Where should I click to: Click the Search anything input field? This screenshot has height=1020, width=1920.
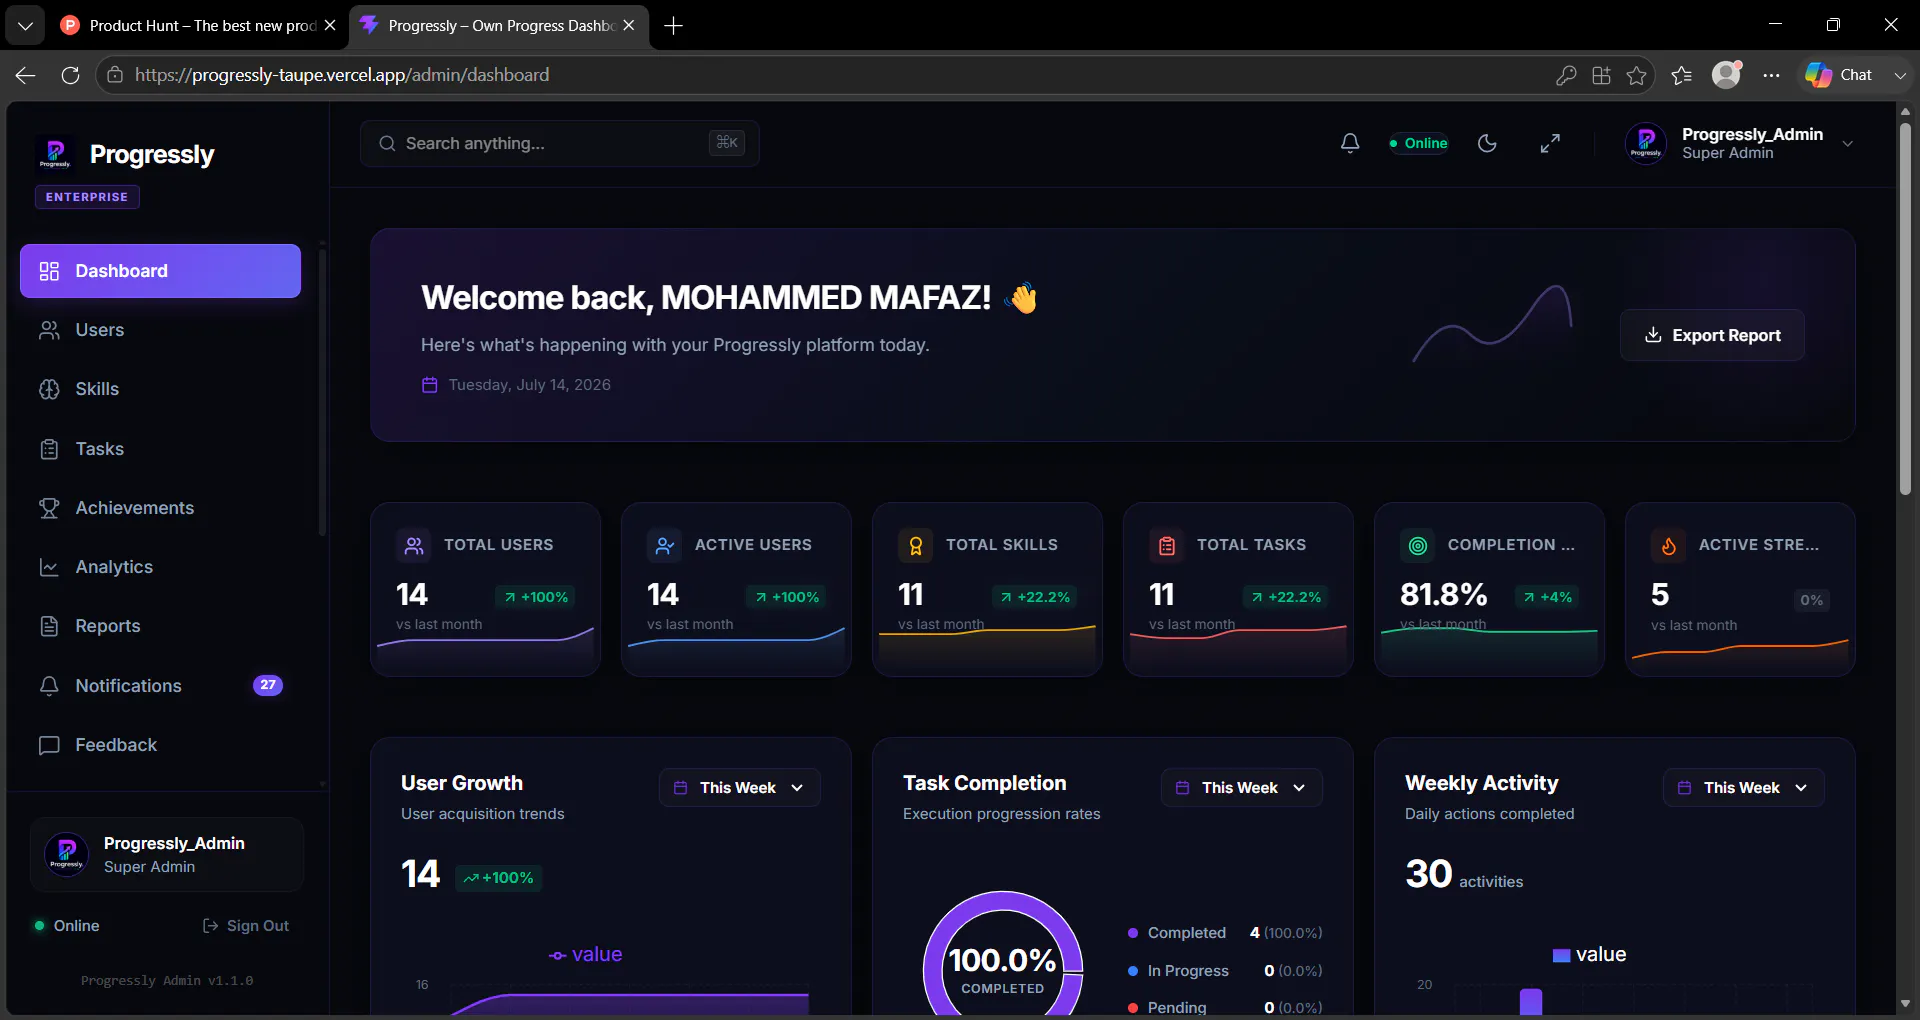[560, 144]
